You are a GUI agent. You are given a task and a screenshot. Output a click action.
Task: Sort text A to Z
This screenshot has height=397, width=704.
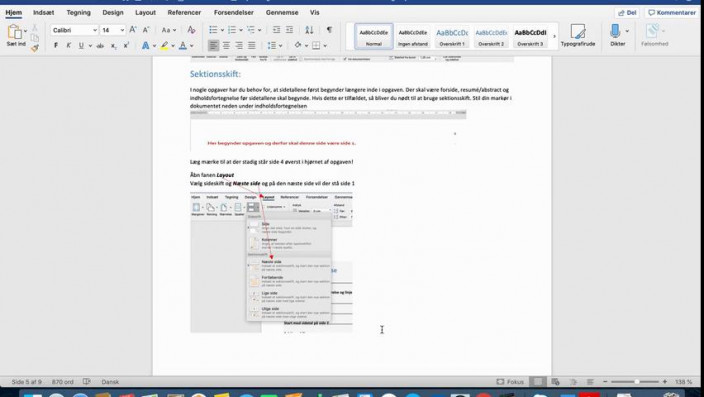309,30
